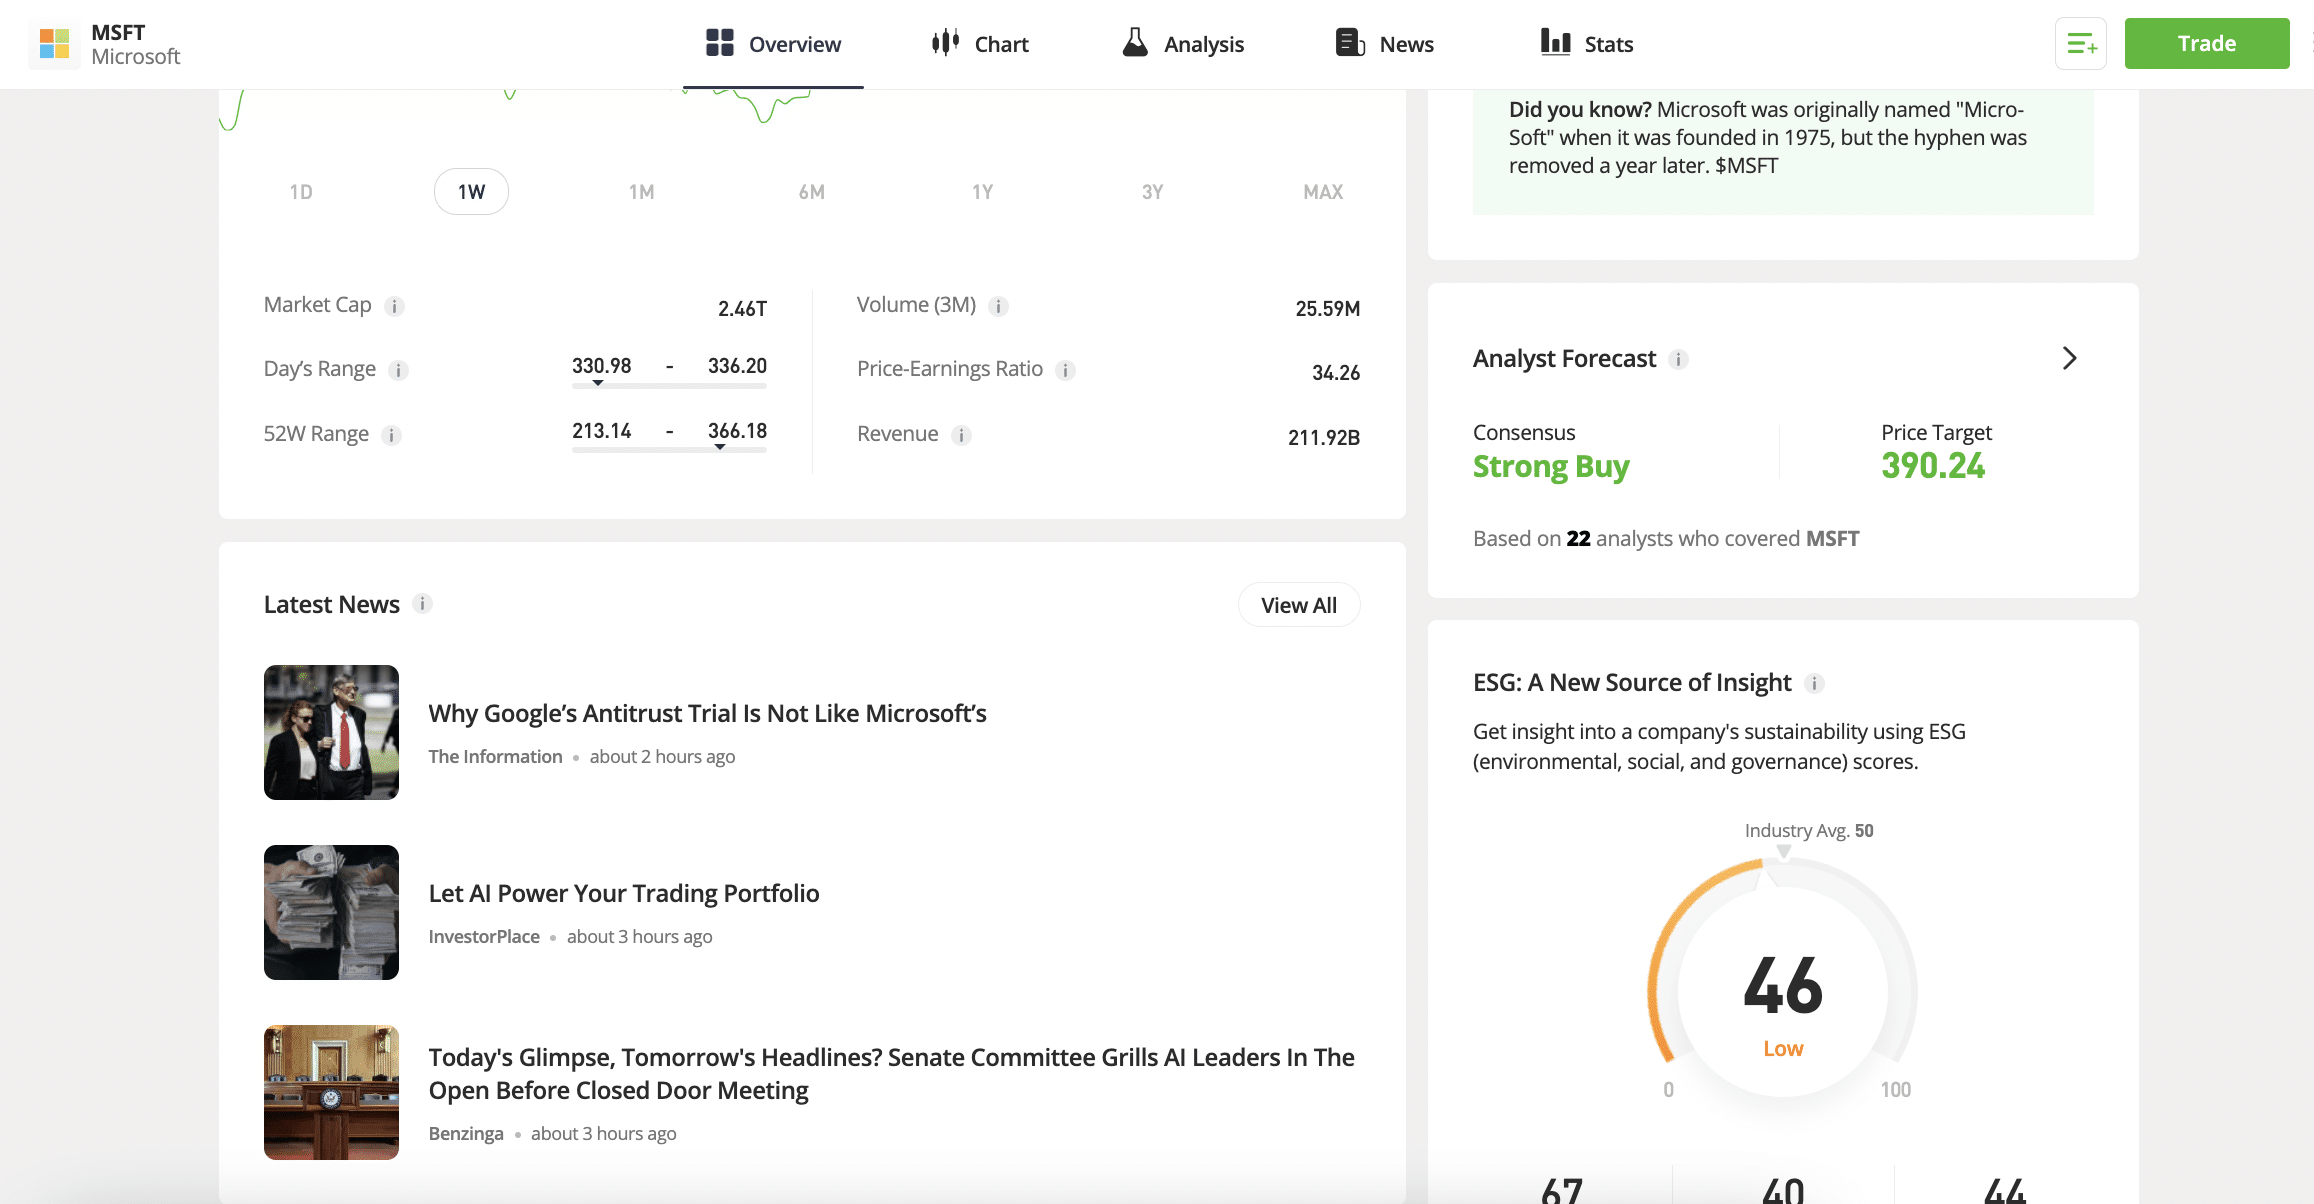The width and height of the screenshot is (2314, 1204).
Task: Switch to the Chart tab
Action: [x=980, y=44]
